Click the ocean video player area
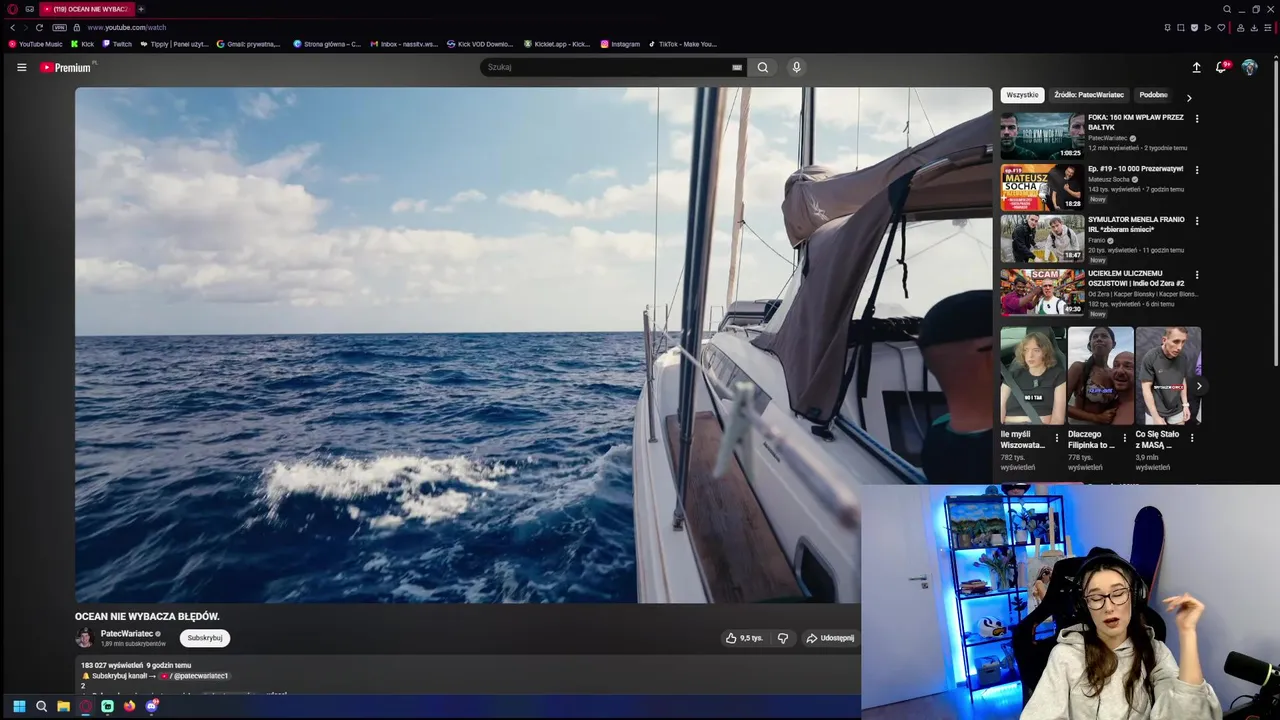 (533, 345)
